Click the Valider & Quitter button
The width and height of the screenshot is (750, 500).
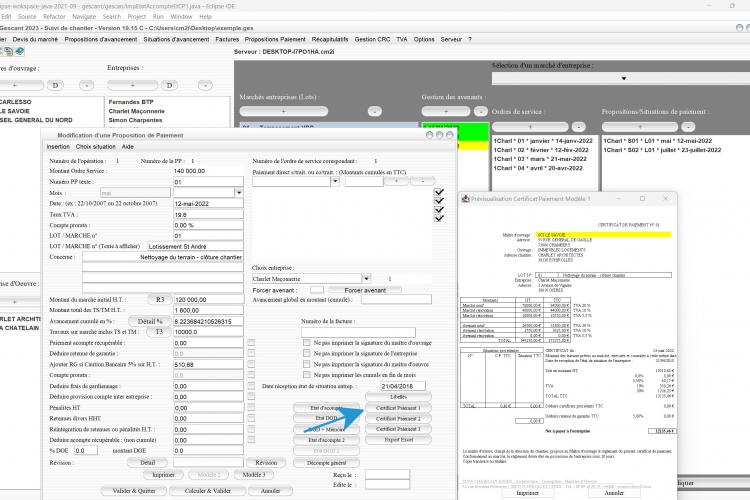134,490
